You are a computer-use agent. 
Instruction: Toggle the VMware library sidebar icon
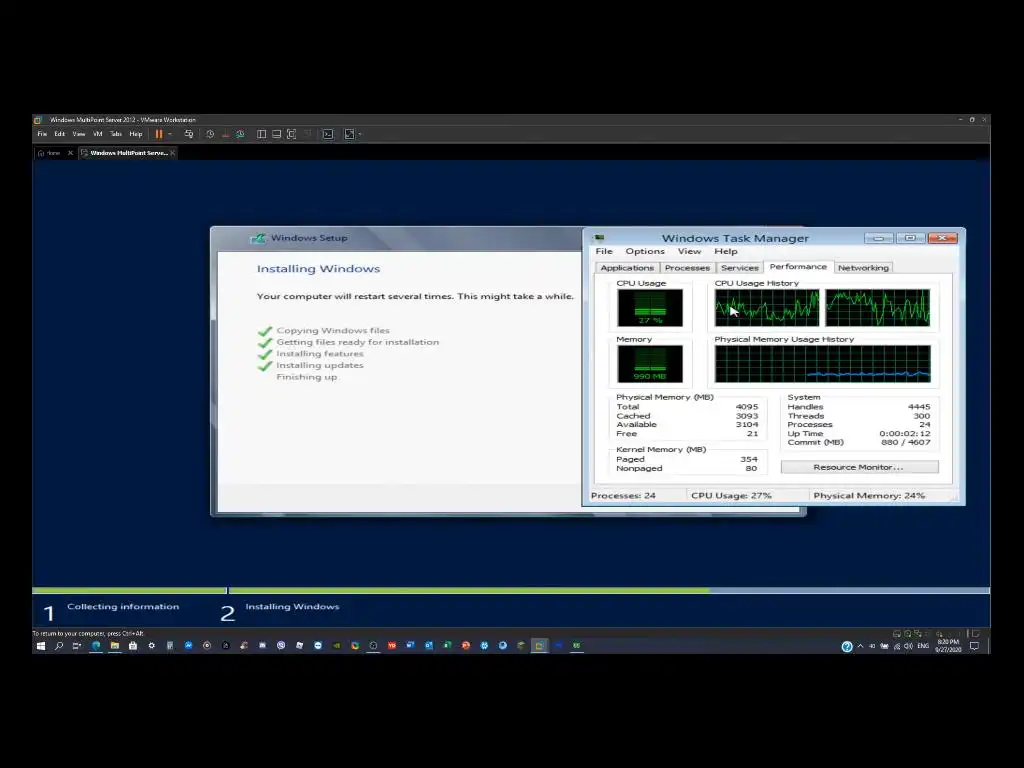coord(261,134)
